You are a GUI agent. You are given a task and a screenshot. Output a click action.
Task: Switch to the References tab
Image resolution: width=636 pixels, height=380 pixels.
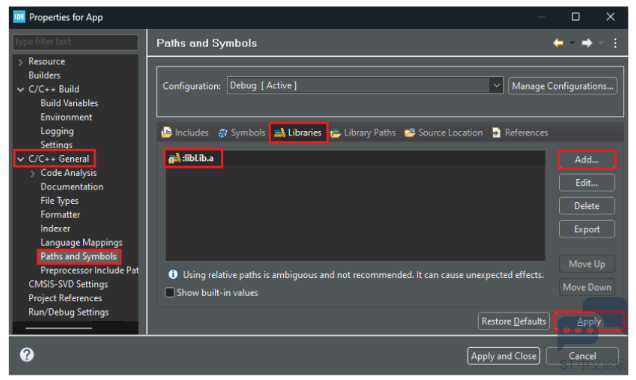pos(520,133)
